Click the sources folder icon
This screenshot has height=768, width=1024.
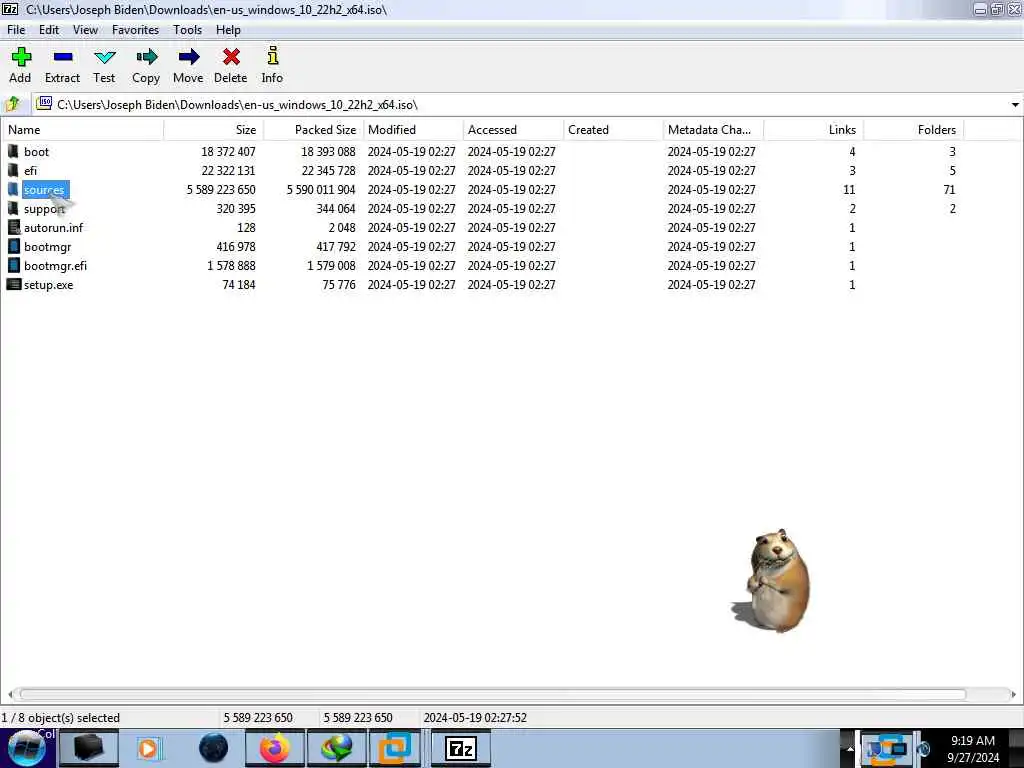tap(13, 189)
